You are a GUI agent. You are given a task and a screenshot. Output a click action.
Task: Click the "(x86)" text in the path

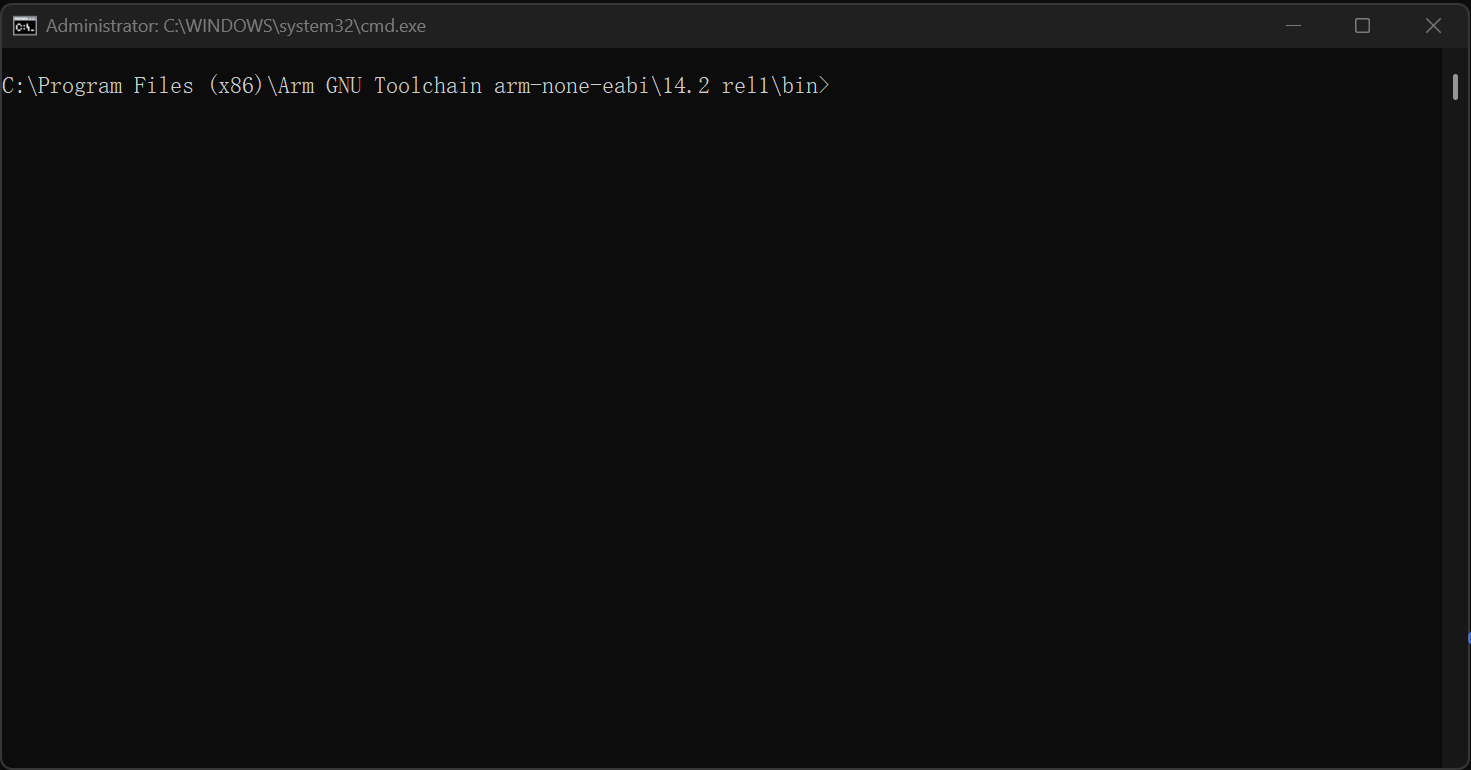(236, 86)
